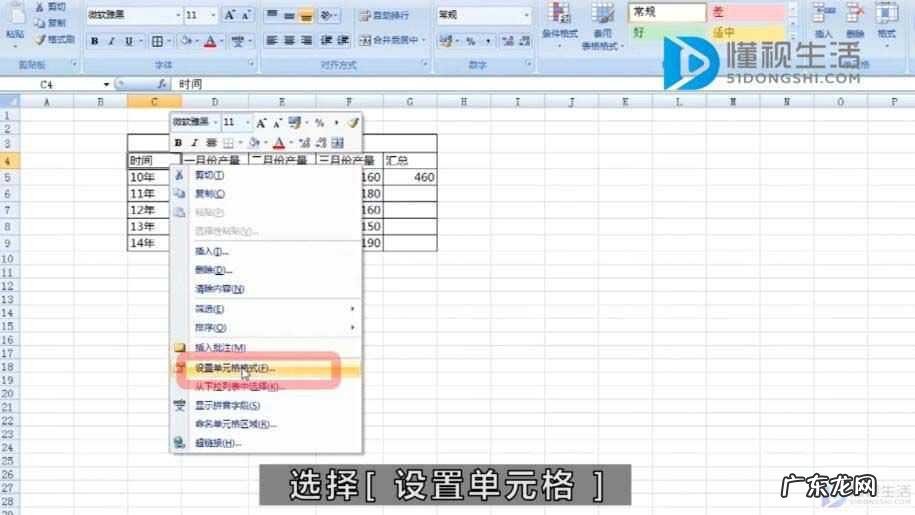Click Decrease Indent in the ribbon
915x515 pixels.
[x=327, y=40]
